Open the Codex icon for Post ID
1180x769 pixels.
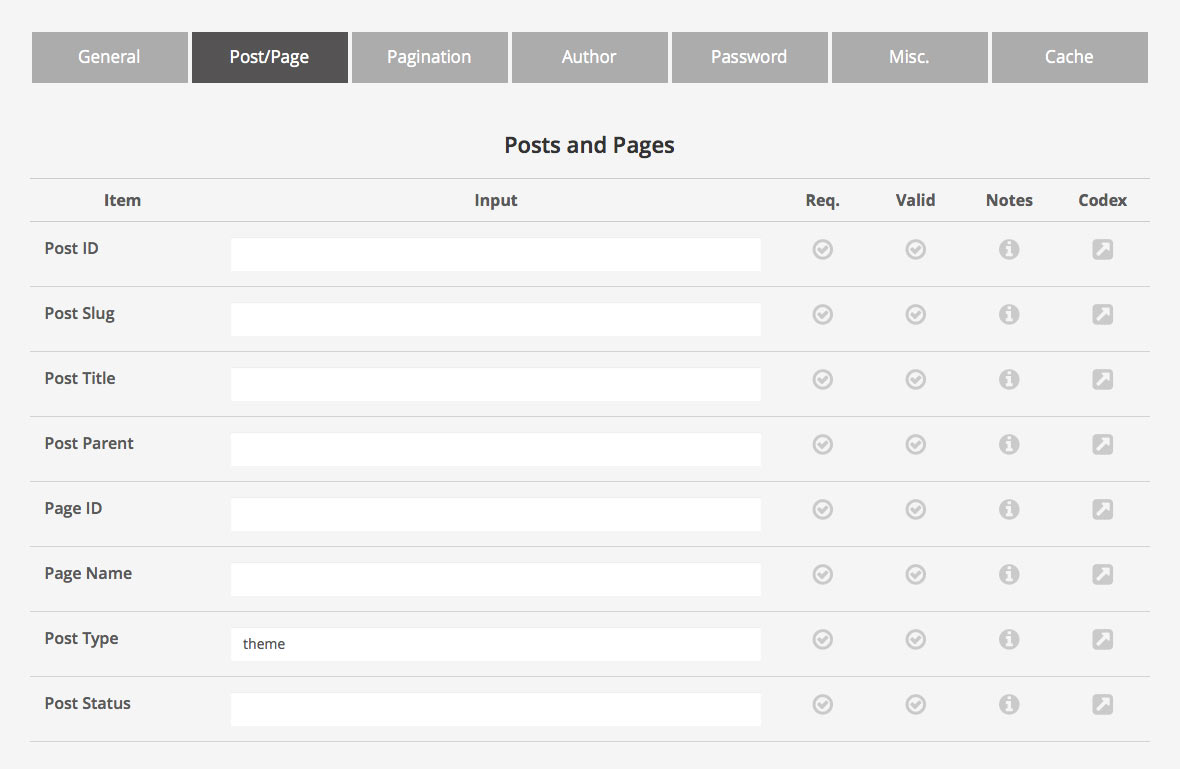pyautogui.click(x=1102, y=249)
